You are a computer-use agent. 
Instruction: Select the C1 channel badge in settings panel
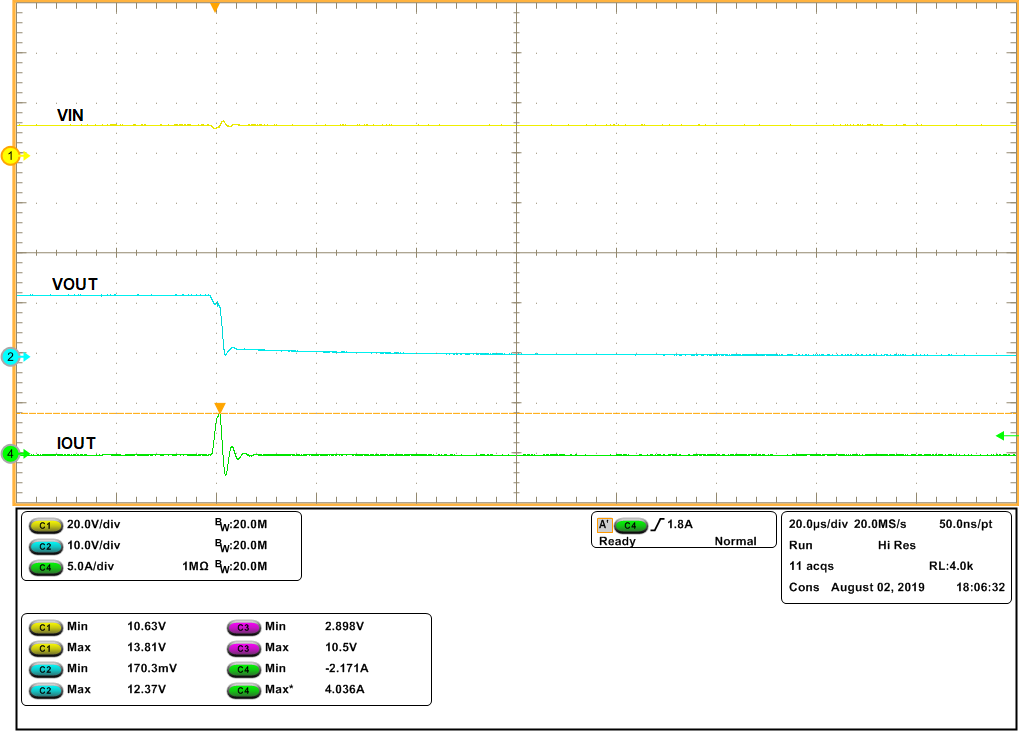pos(45,522)
